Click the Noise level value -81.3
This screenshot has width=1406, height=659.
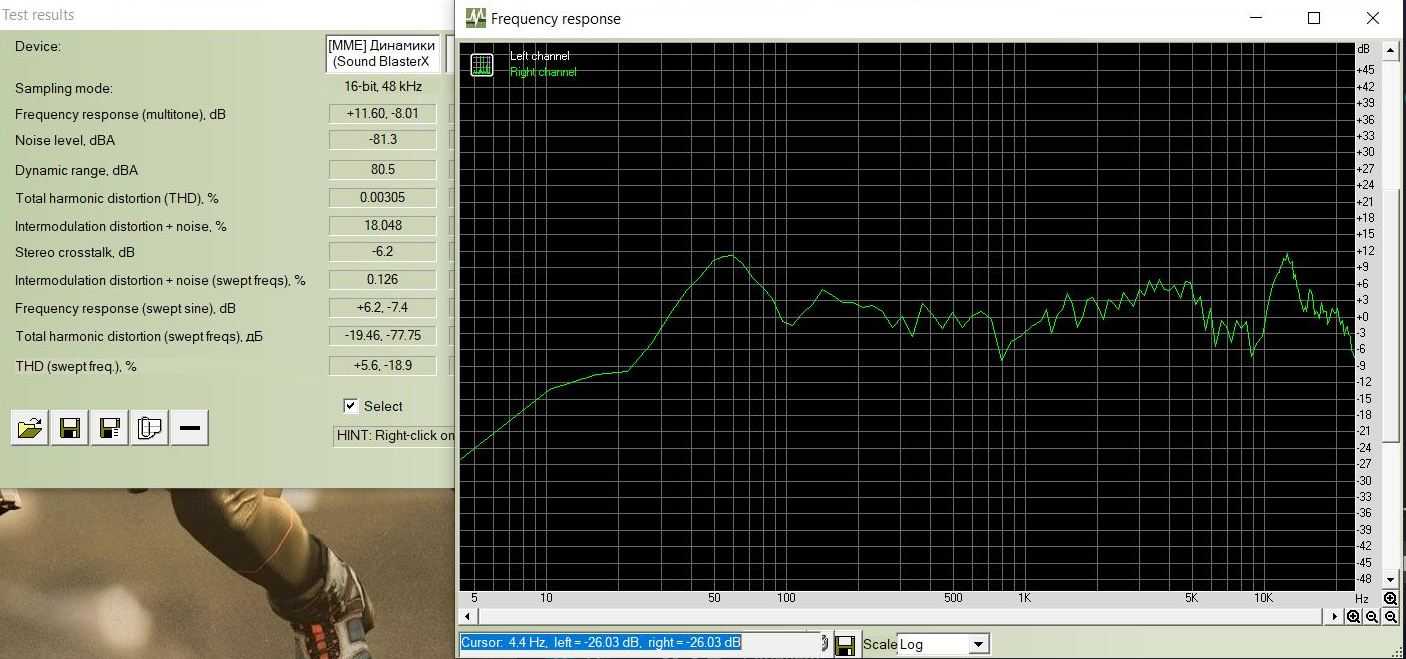click(383, 140)
